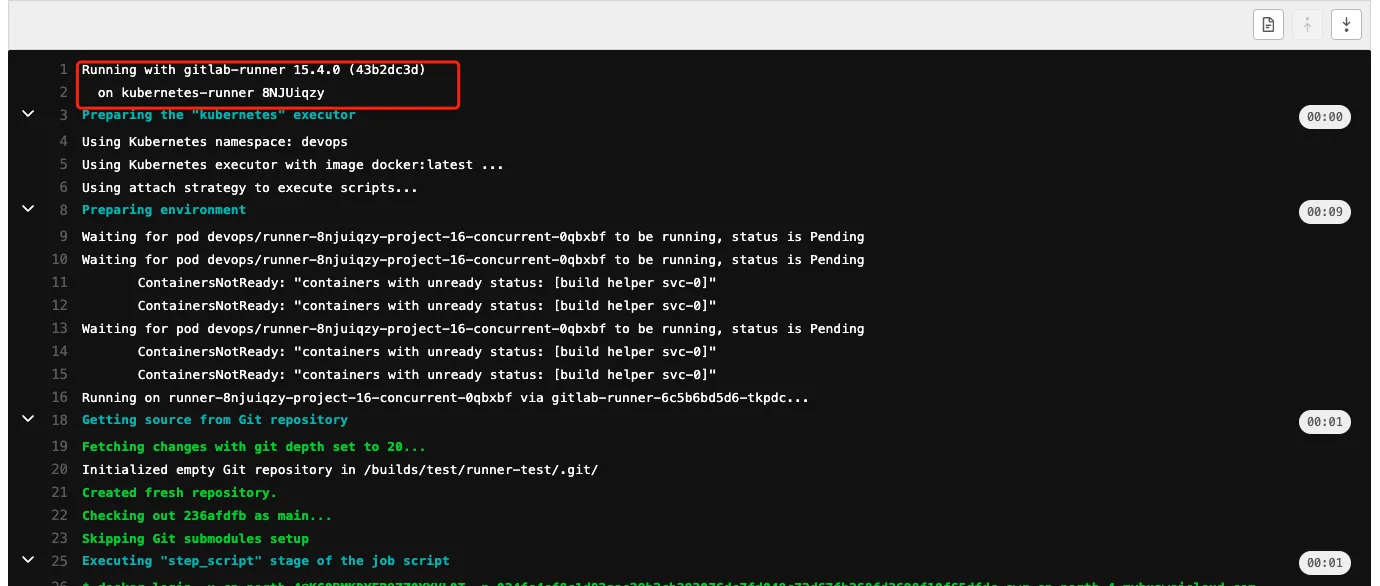Open the complete raw log
This screenshot has width=1380, height=586.
1268,25
